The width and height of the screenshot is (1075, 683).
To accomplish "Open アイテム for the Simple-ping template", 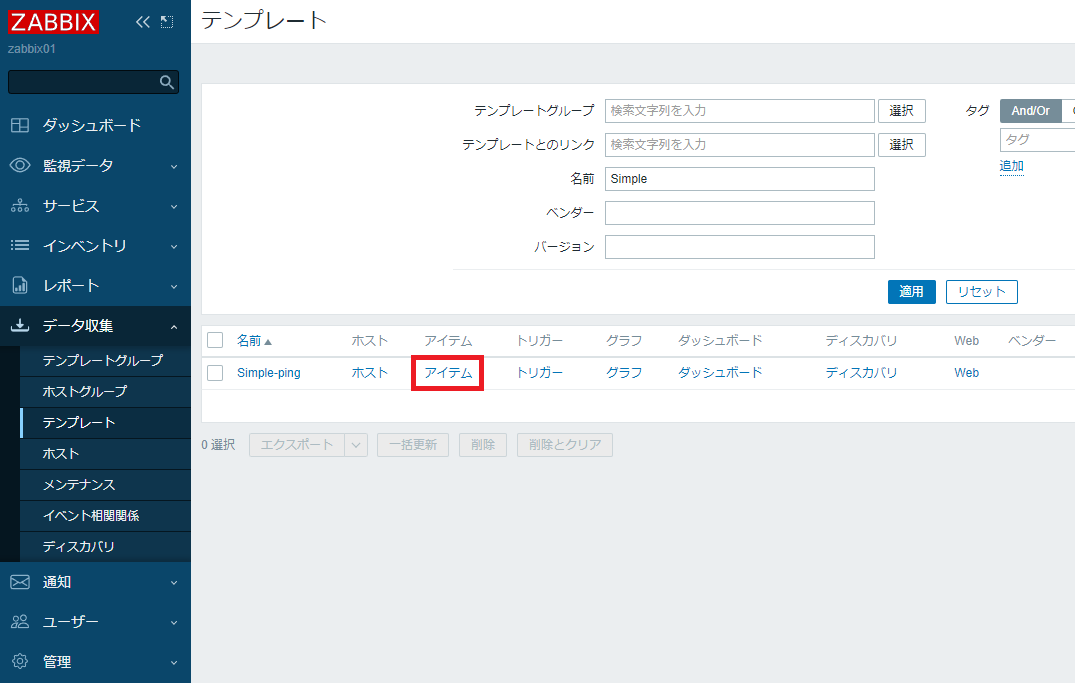I will coord(447,372).
